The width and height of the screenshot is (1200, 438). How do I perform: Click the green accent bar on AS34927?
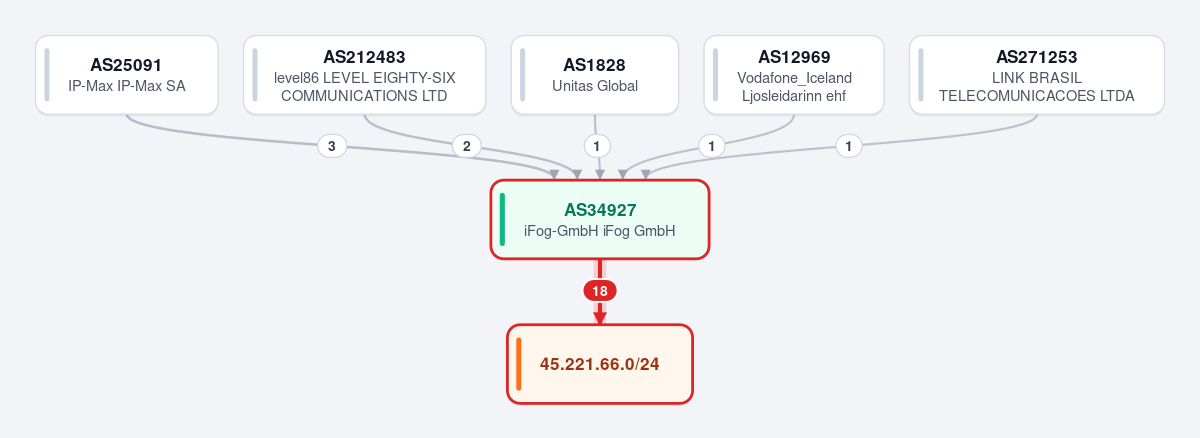502,219
